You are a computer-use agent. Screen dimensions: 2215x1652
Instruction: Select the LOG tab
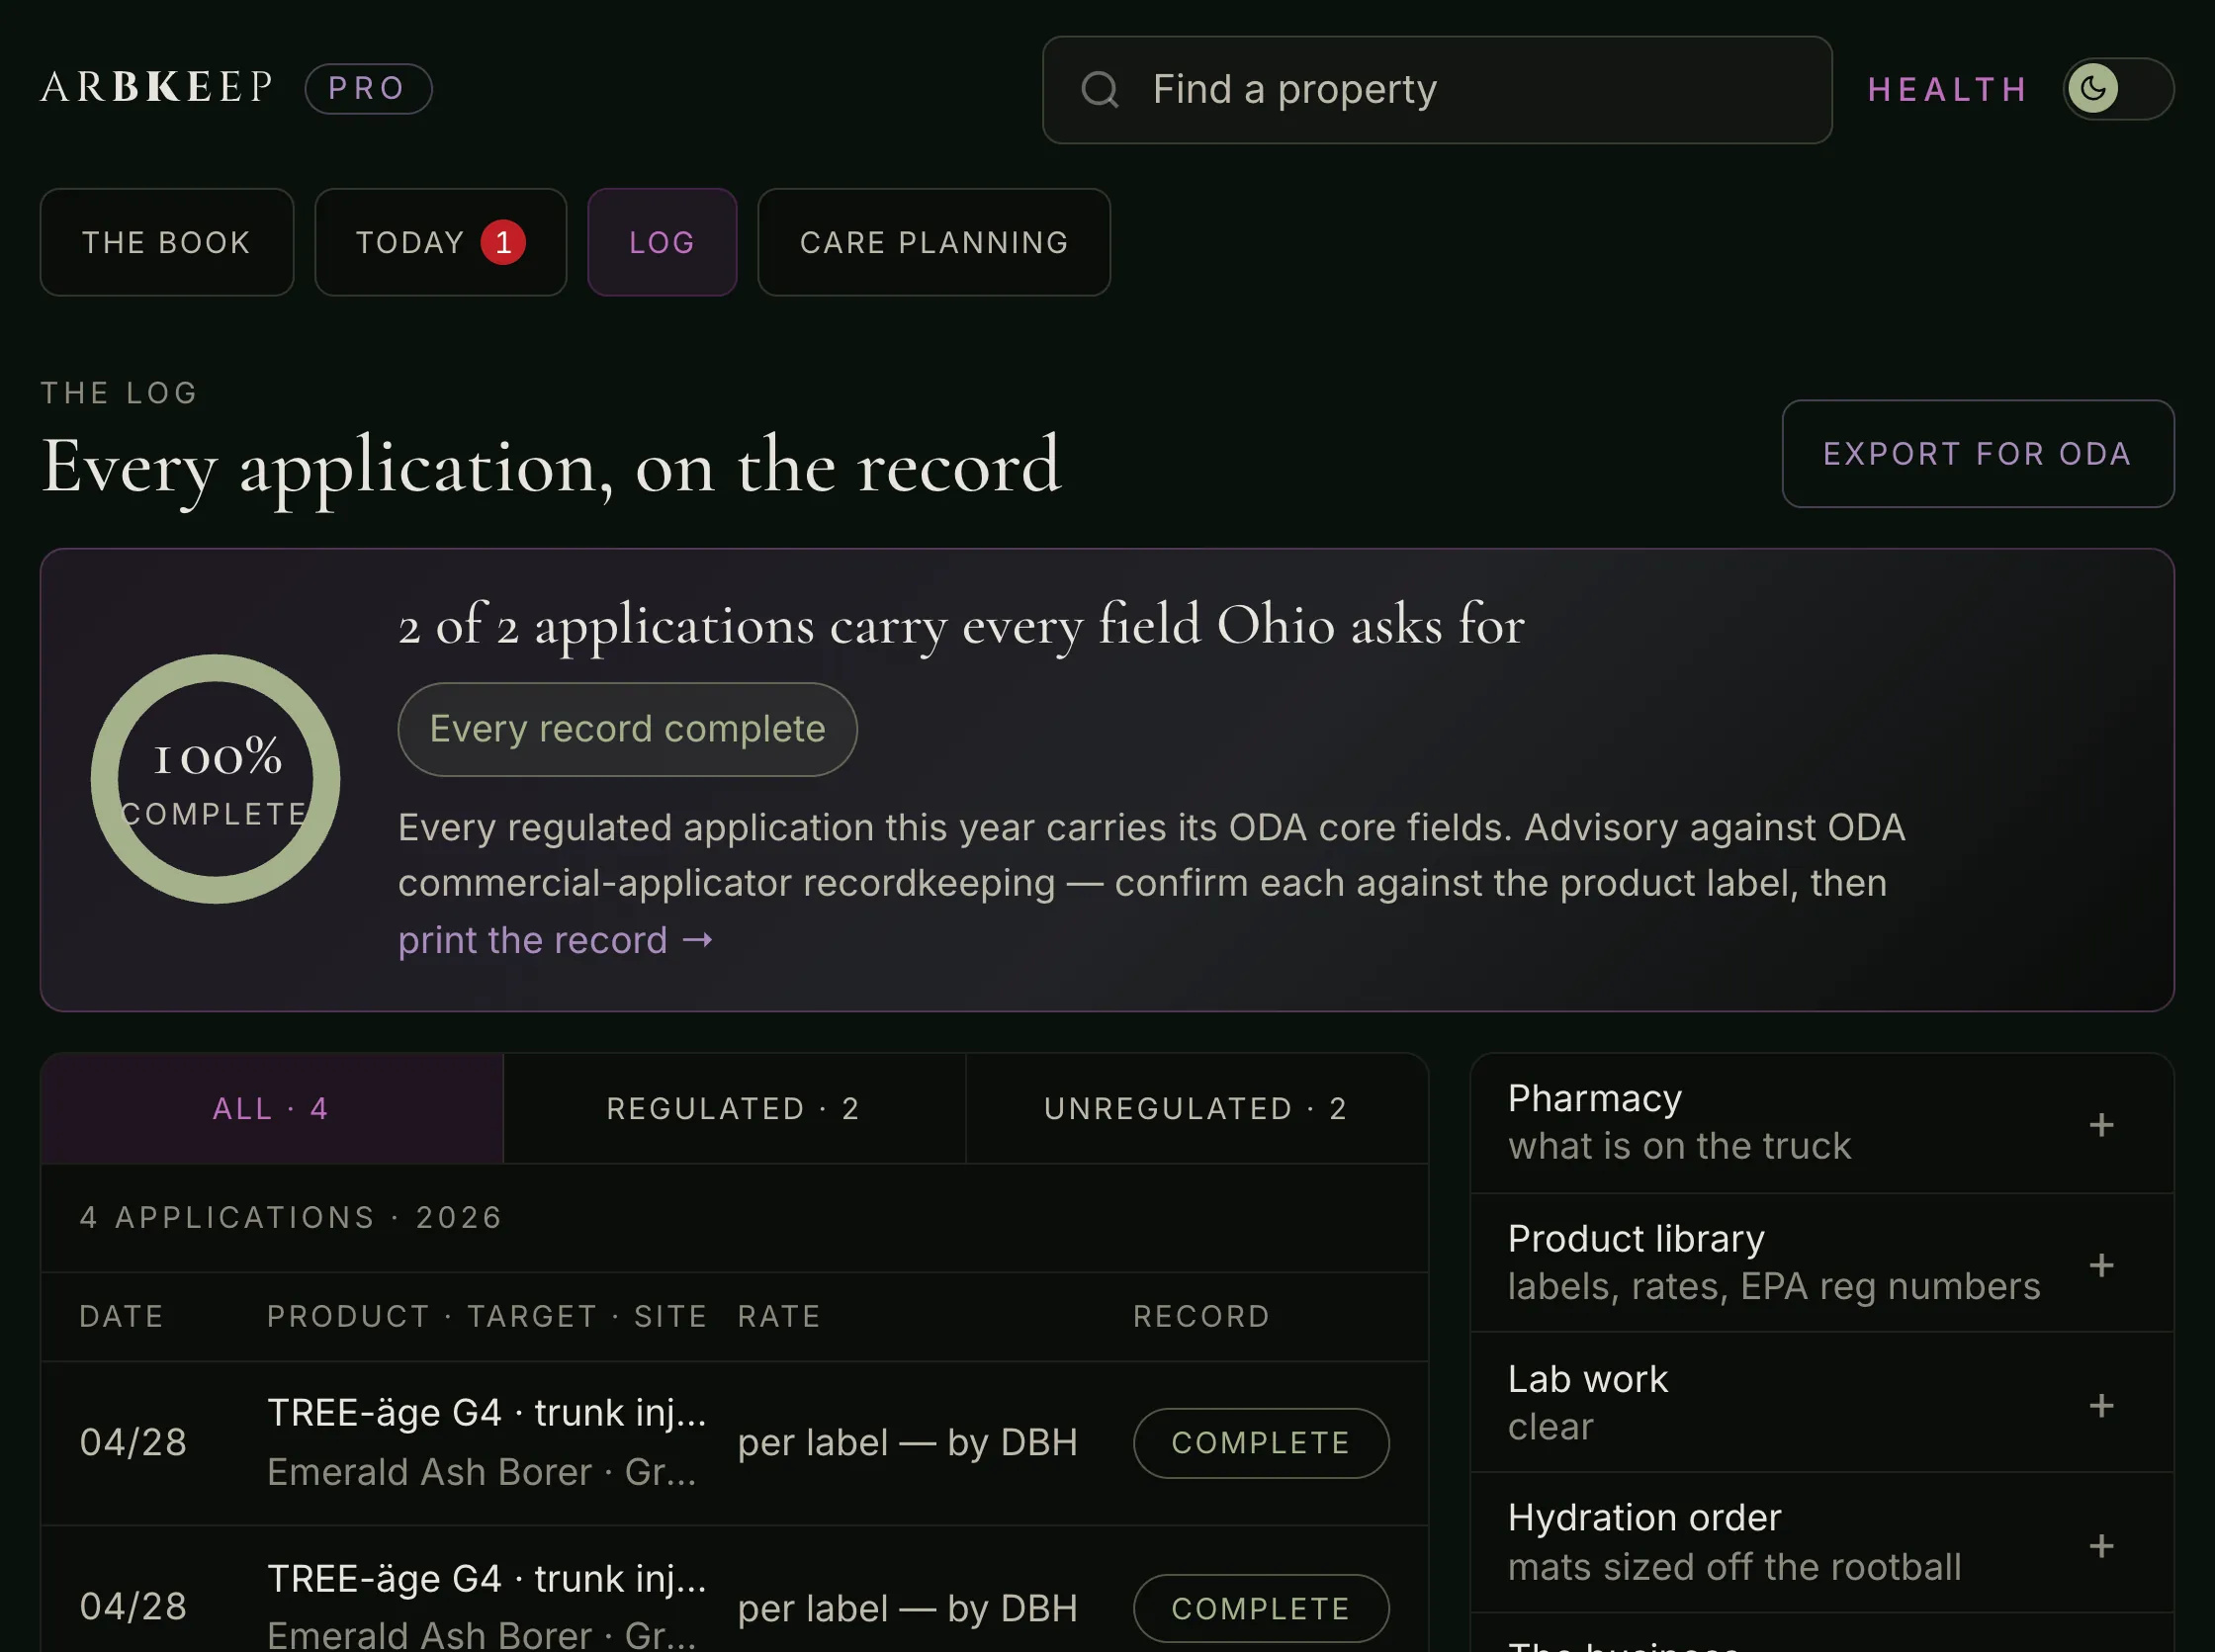tap(662, 242)
